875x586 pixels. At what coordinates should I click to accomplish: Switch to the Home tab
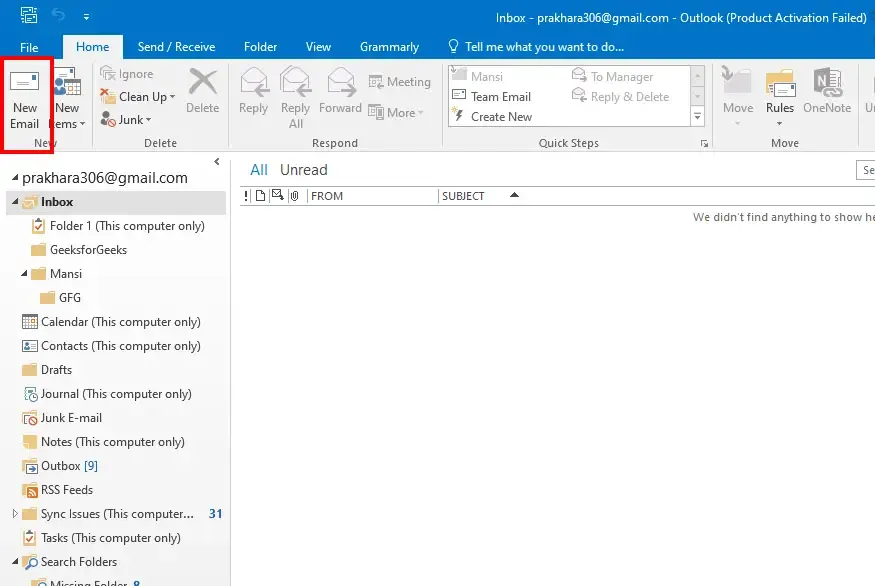click(93, 47)
